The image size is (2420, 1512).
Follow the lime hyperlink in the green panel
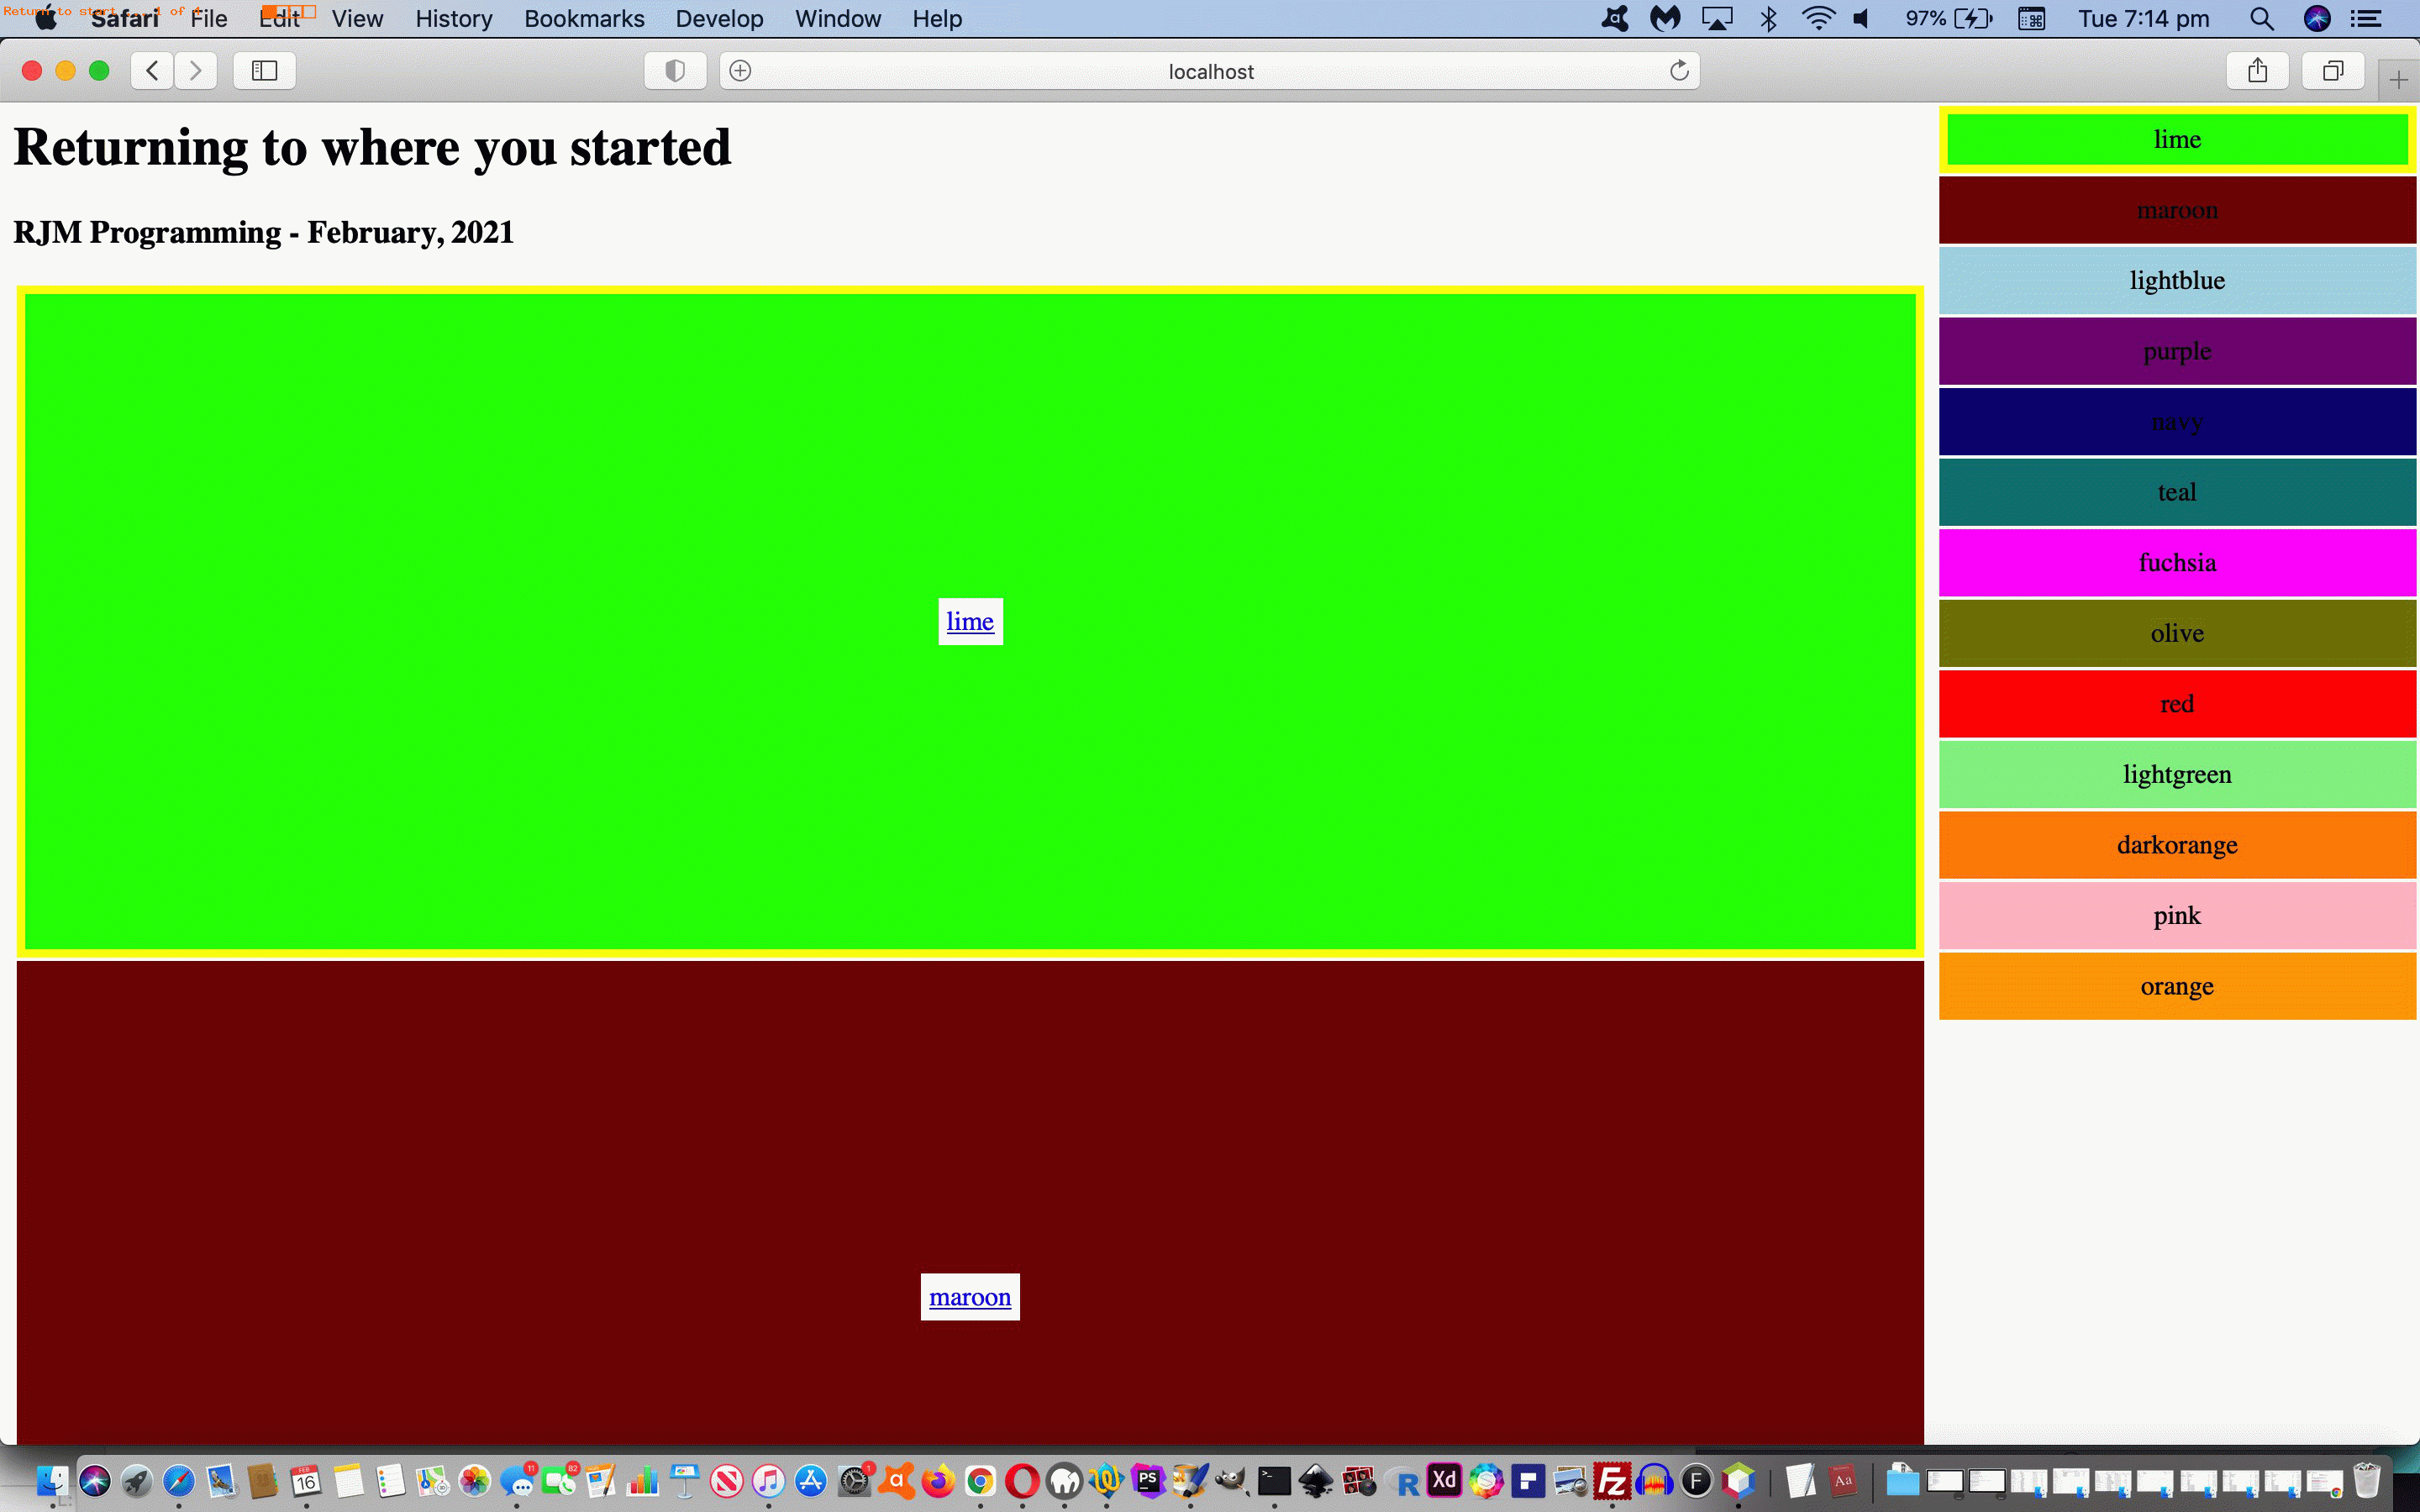click(x=970, y=621)
